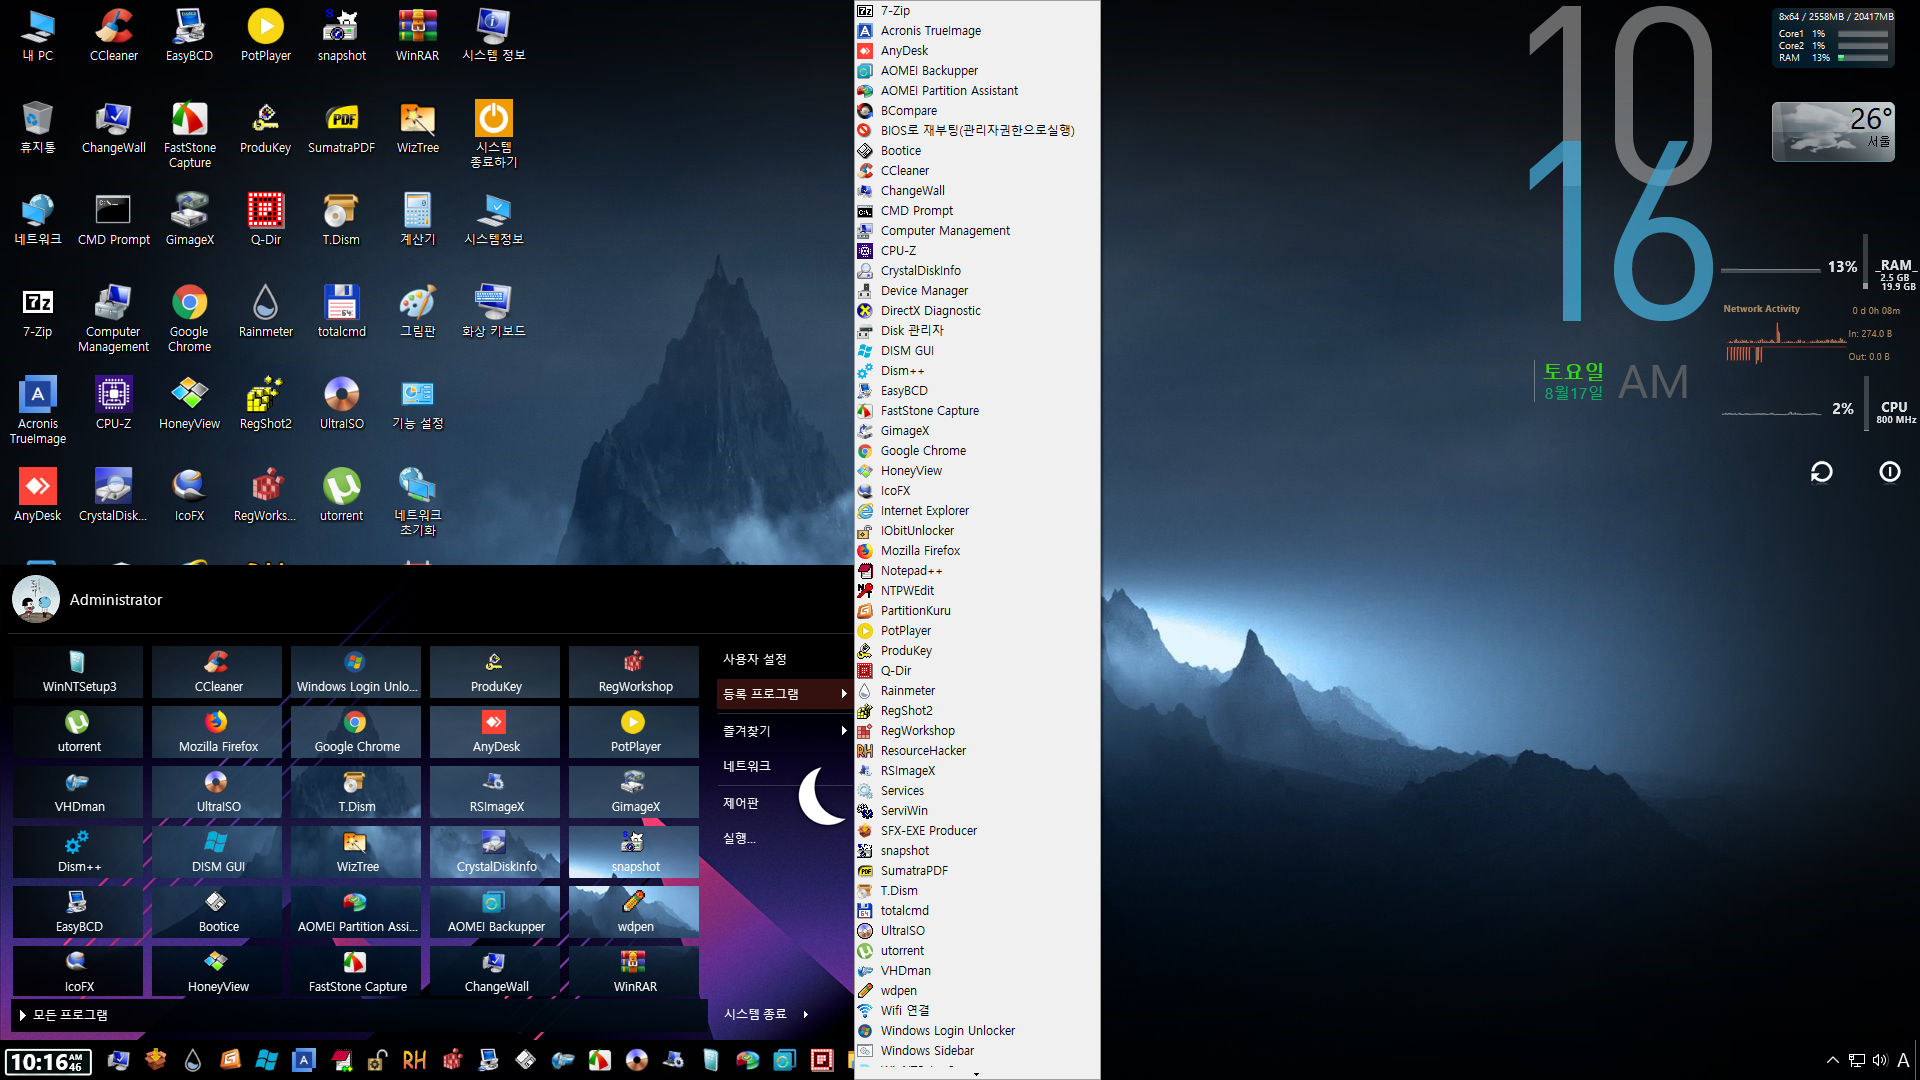Click the taskbar clock showing 10:16
The width and height of the screenshot is (1920, 1080).
48,1061
